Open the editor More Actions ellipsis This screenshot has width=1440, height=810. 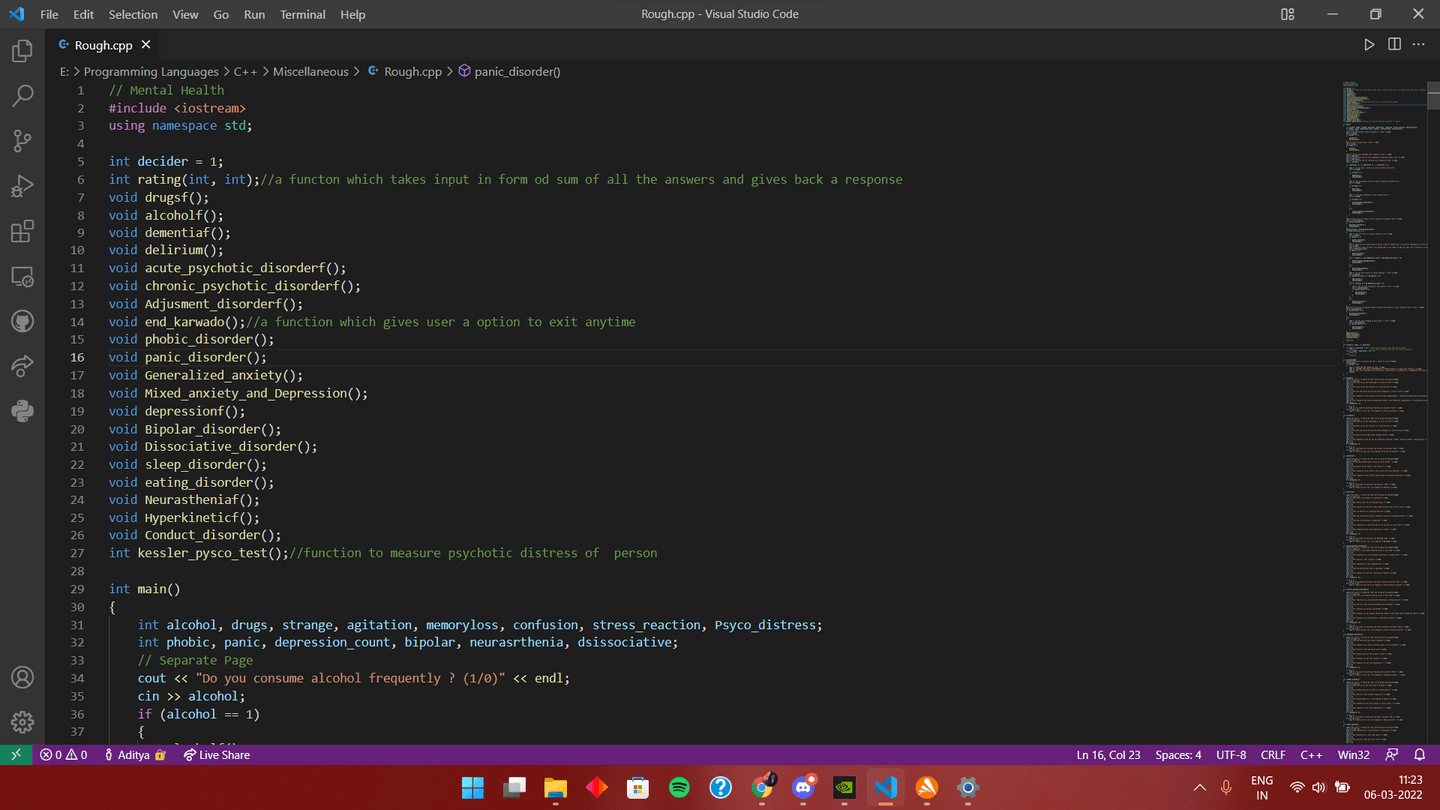1418,45
